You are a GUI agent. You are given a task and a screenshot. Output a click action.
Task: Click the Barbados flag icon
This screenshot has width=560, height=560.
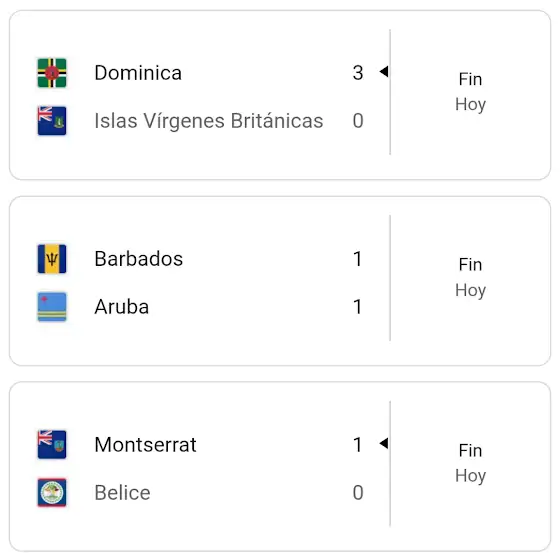click(x=52, y=259)
